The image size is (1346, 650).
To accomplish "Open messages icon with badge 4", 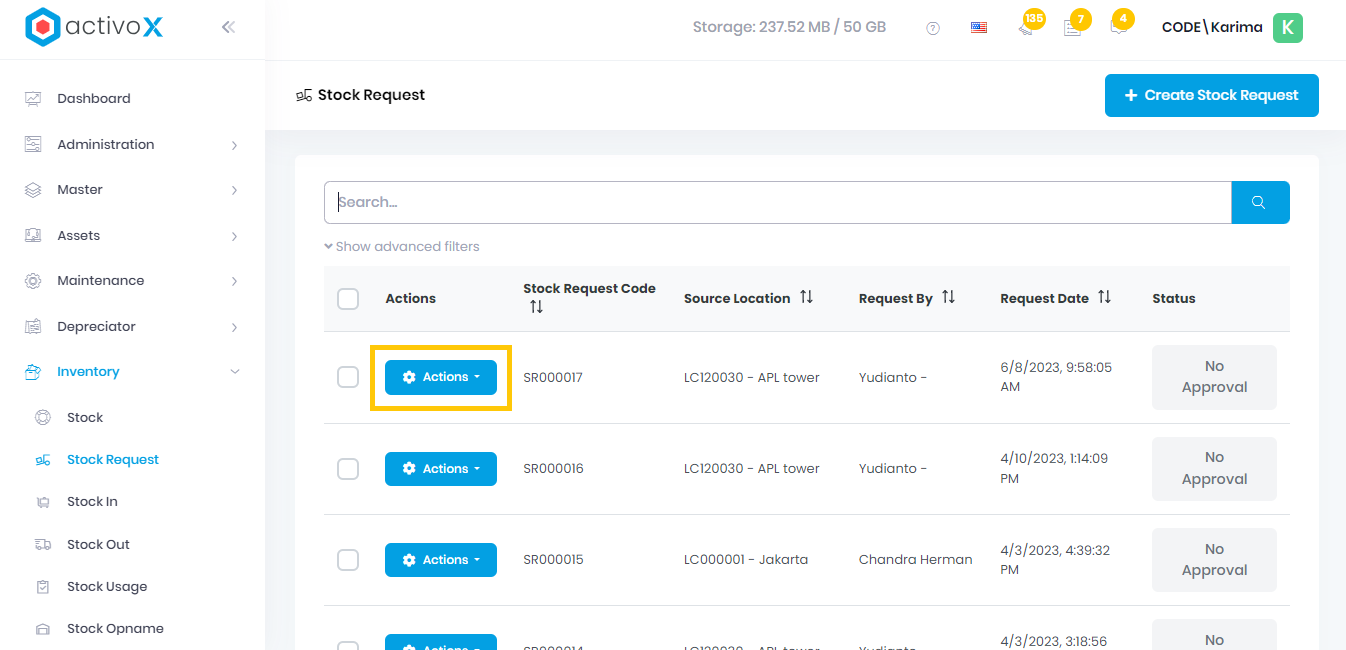I will [1118, 27].
